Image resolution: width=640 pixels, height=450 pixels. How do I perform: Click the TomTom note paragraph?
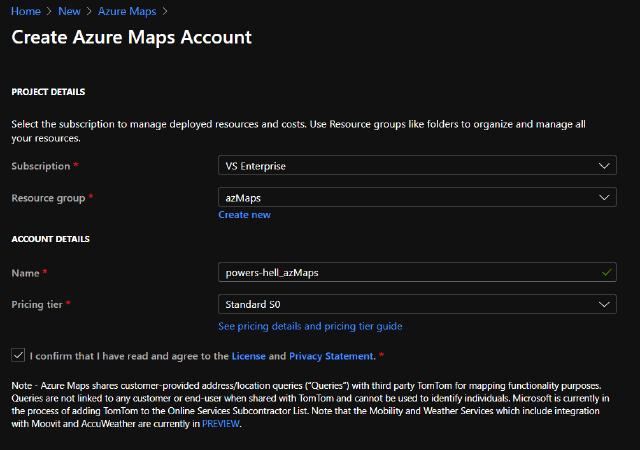click(x=310, y=405)
